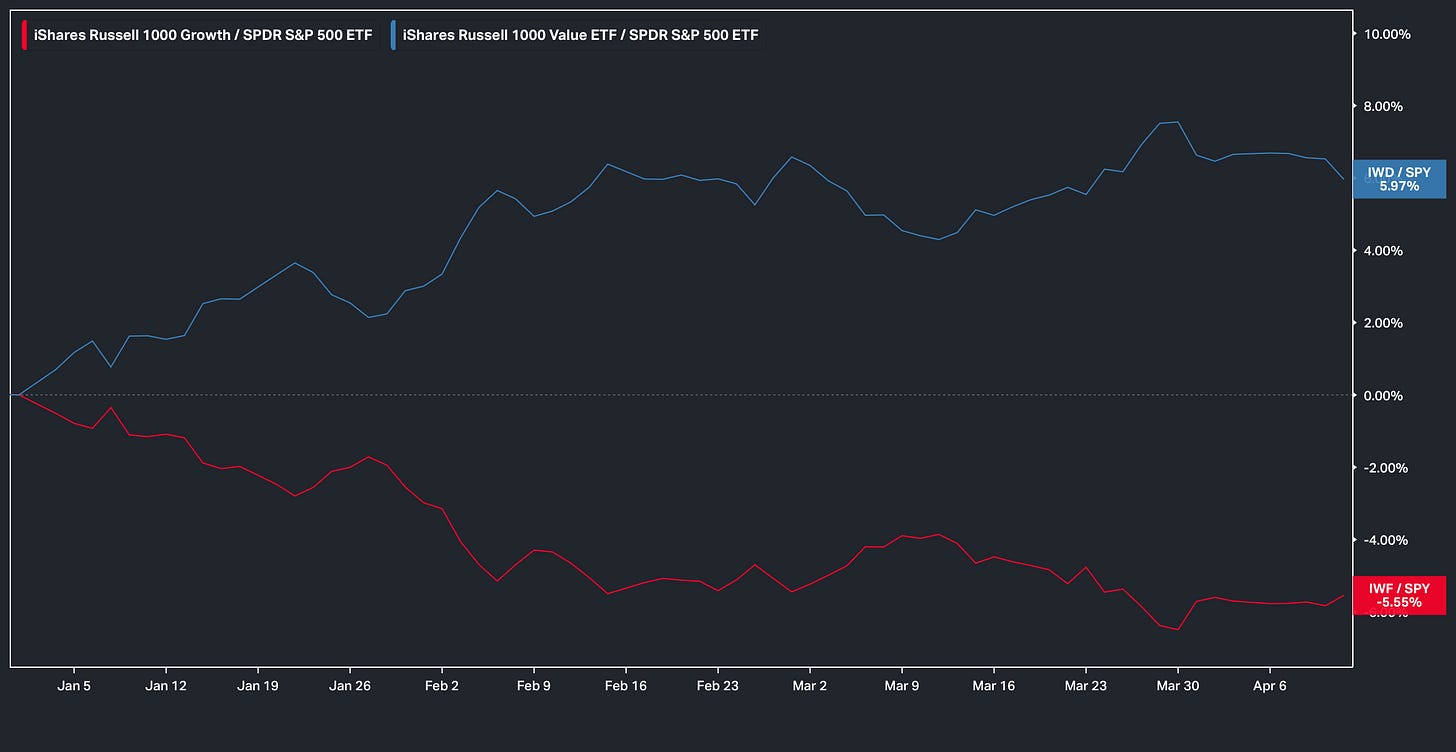Click the Mar 16 date label
1456x752 pixels.
click(x=994, y=686)
